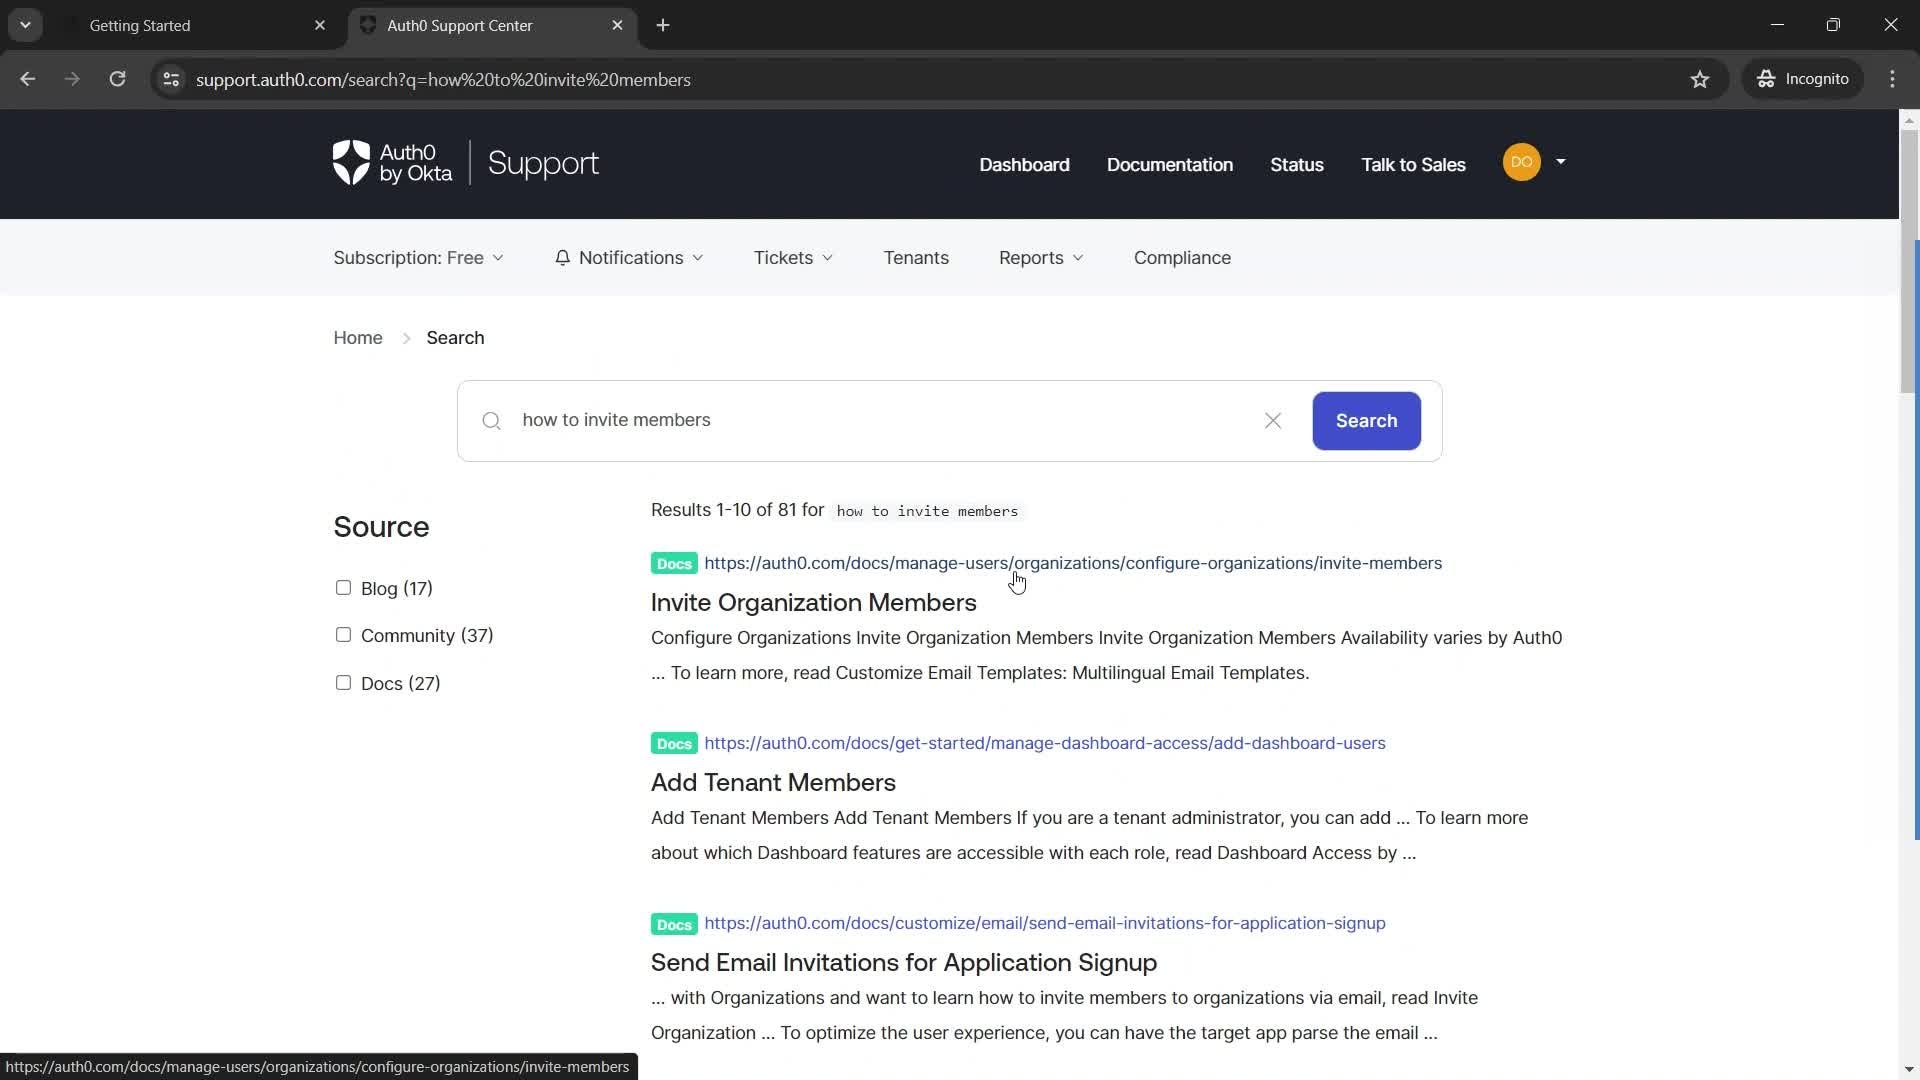Viewport: 1920px width, 1080px height.
Task: Bookmark this page with star icon
Action: 1700,79
